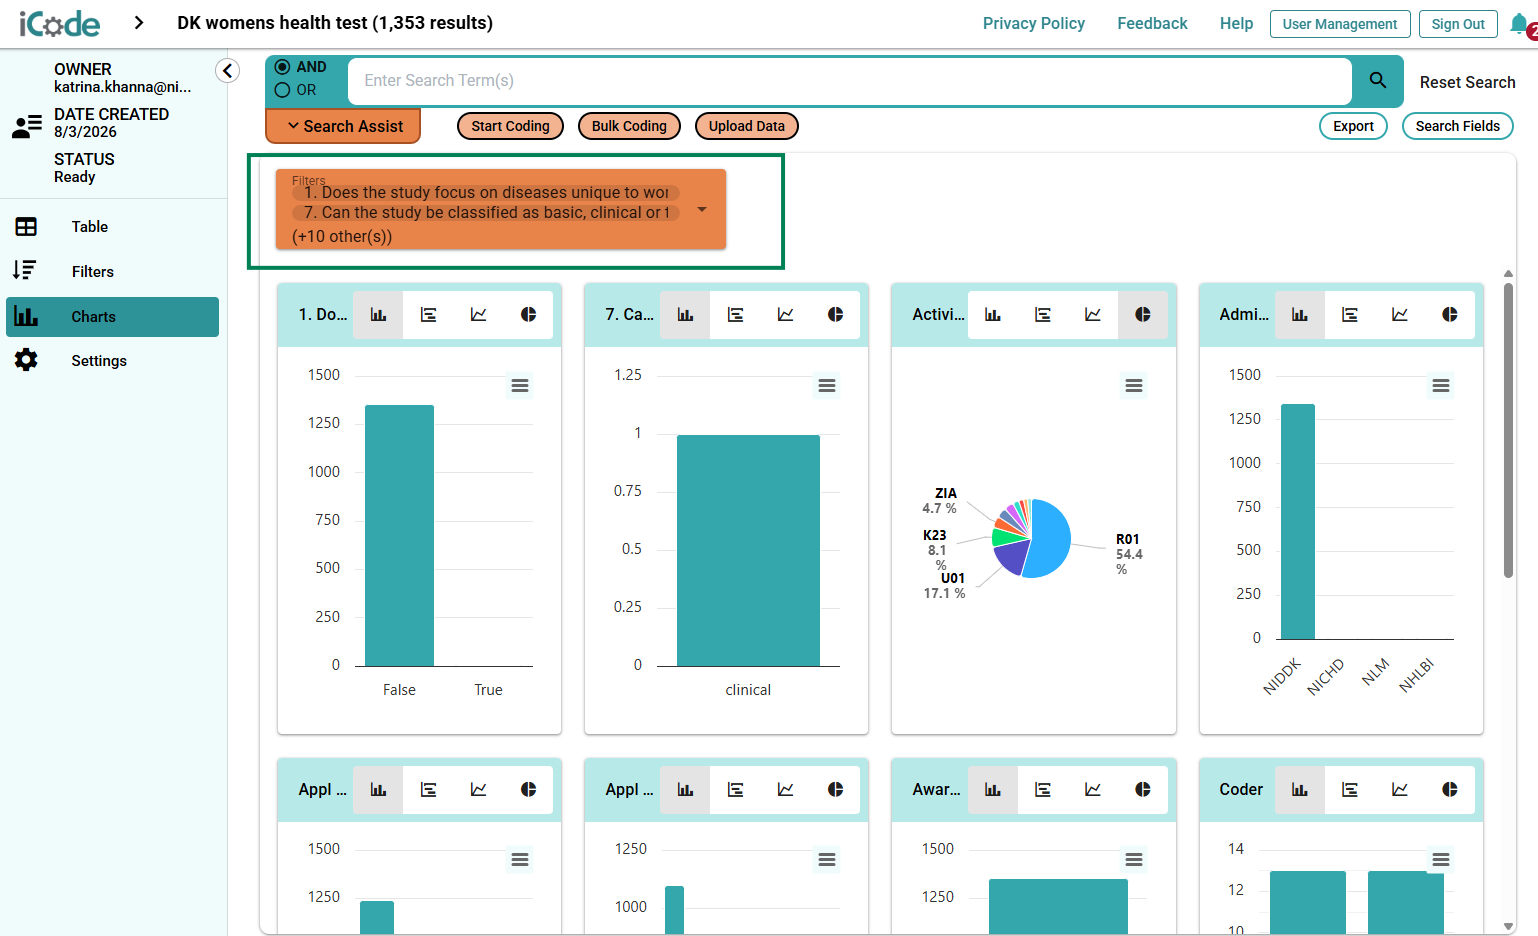1538x936 pixels.
Task: Open hamburger menu of Activi... pie chart
Action: click(1133, 386)
